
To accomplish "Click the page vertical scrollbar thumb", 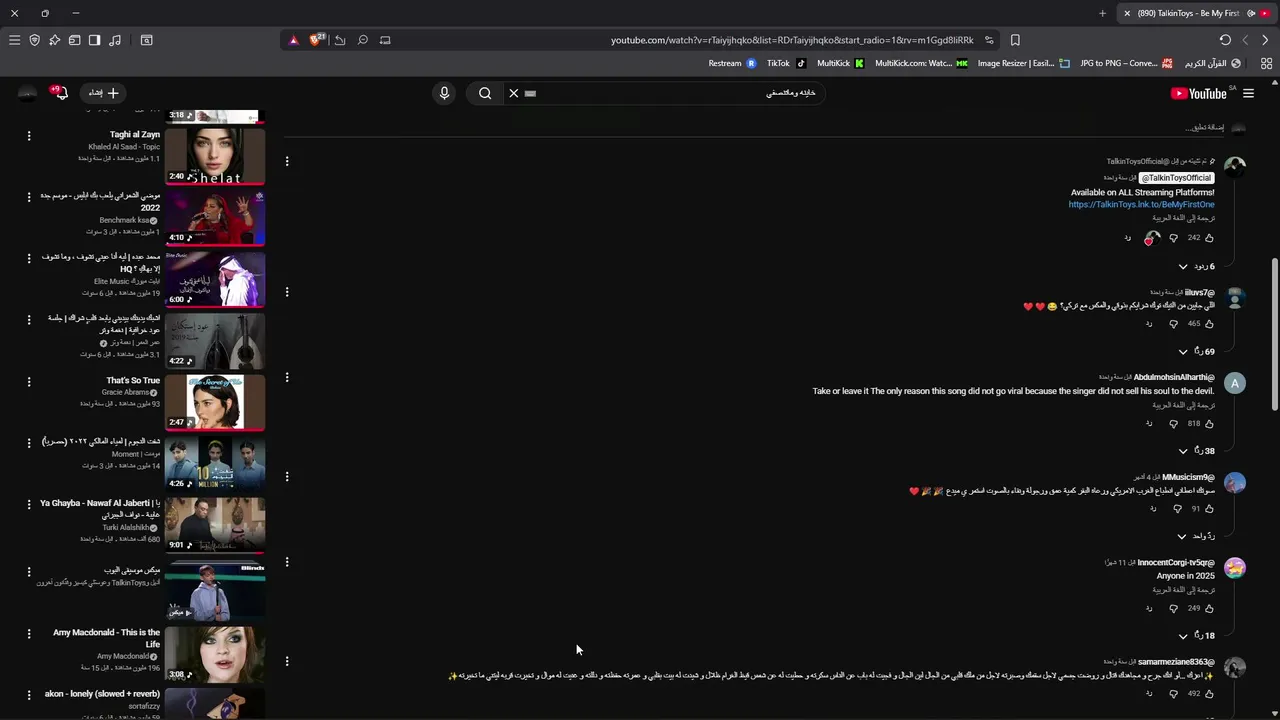I will point(1274,333).
